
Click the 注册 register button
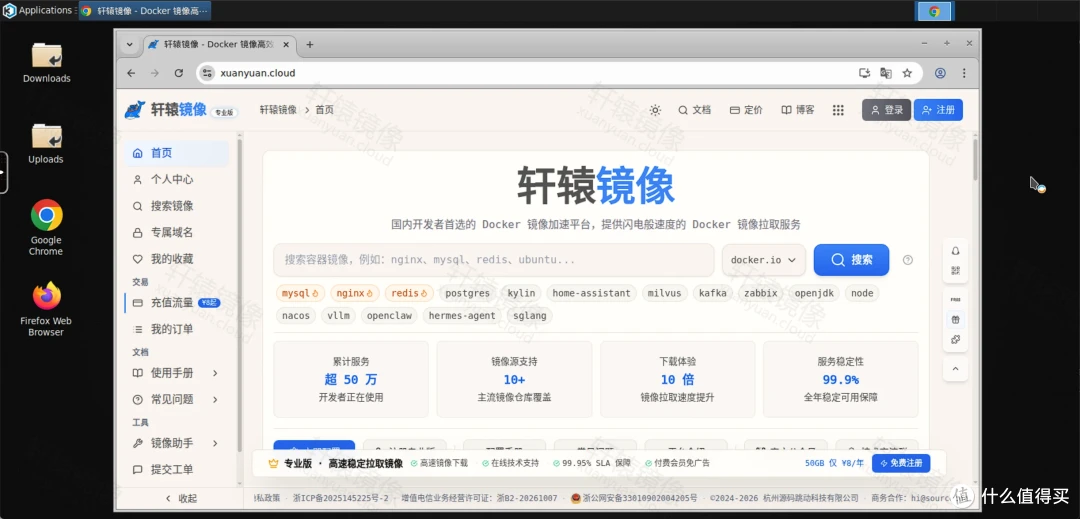pos(938,110)
